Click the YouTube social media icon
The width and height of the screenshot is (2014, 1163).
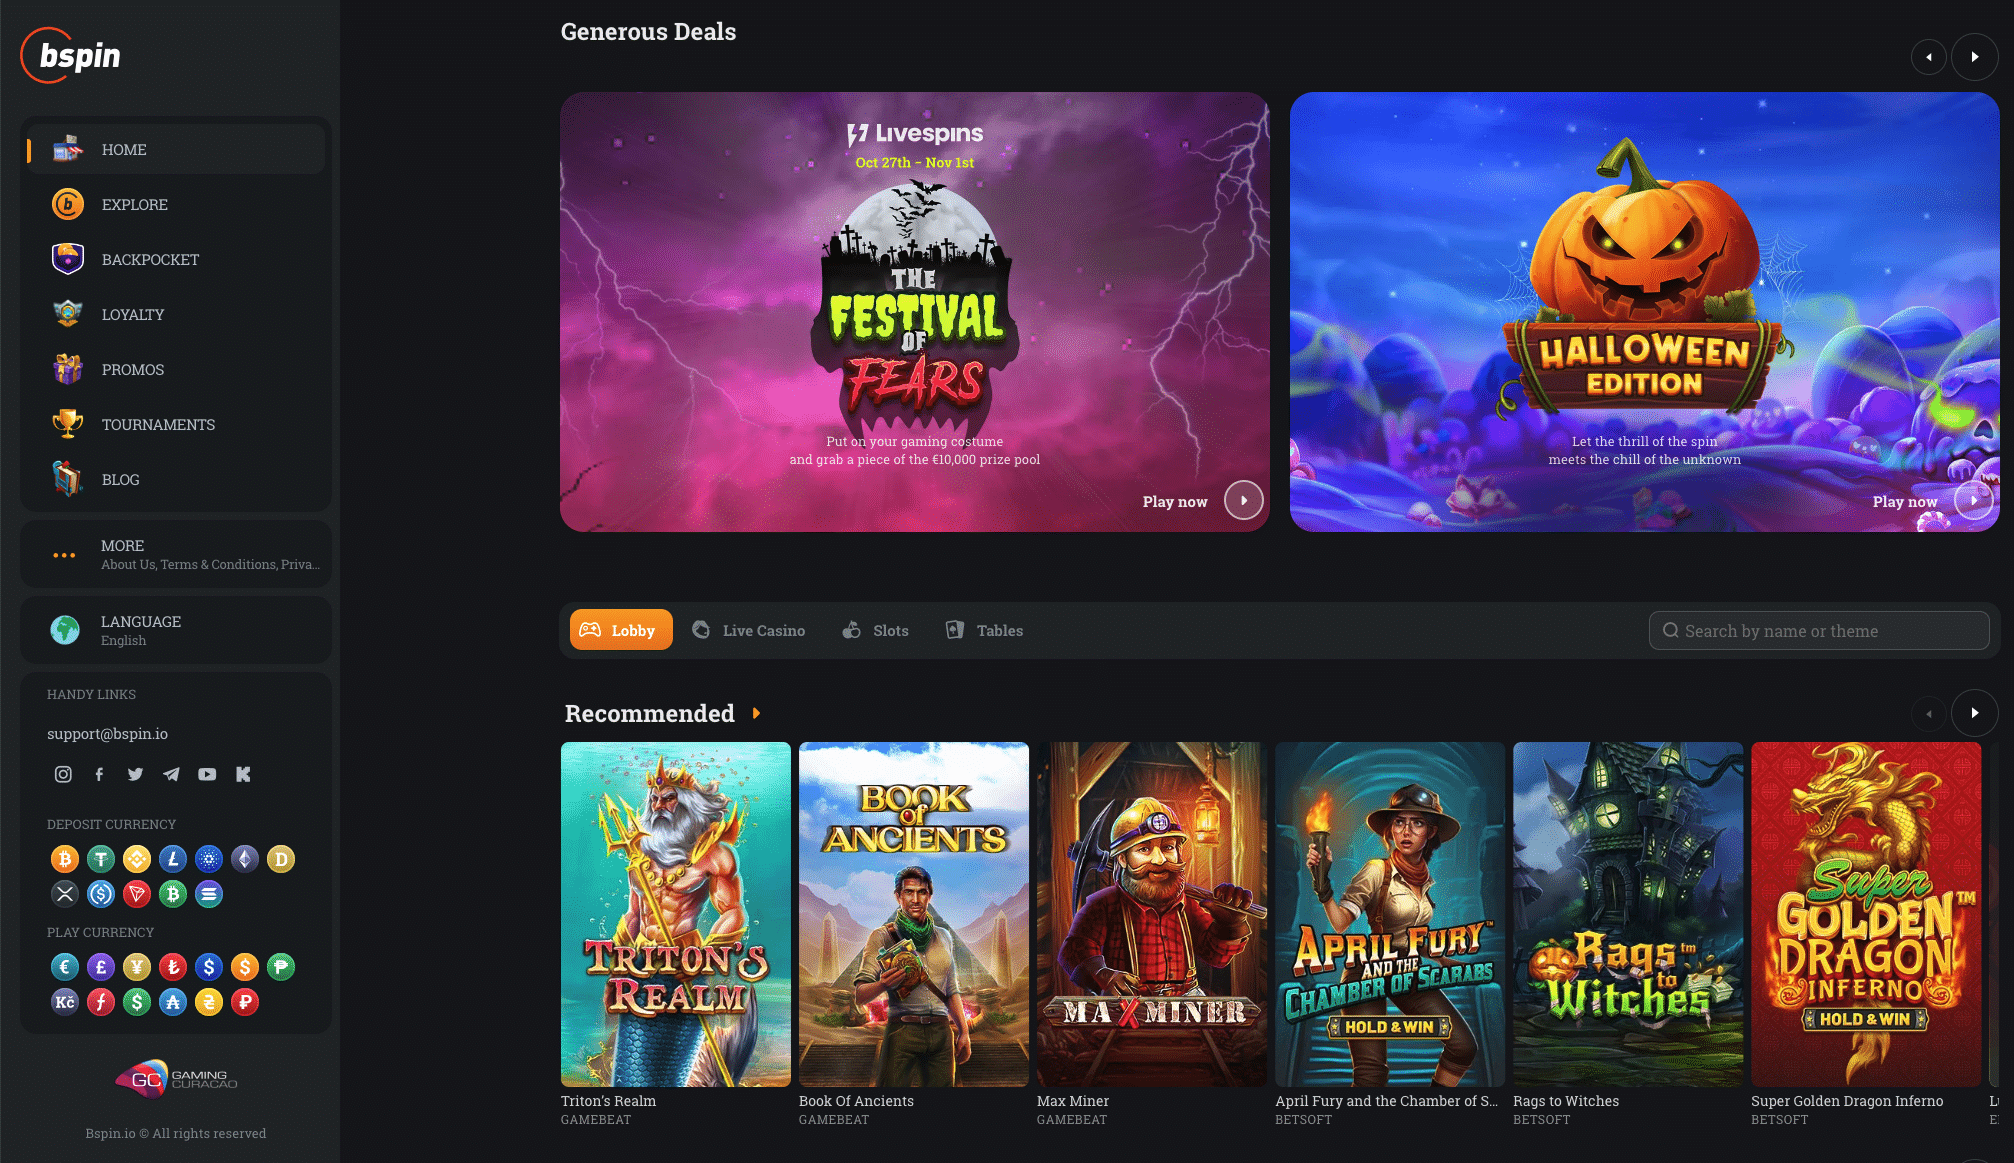pos(206,774)
